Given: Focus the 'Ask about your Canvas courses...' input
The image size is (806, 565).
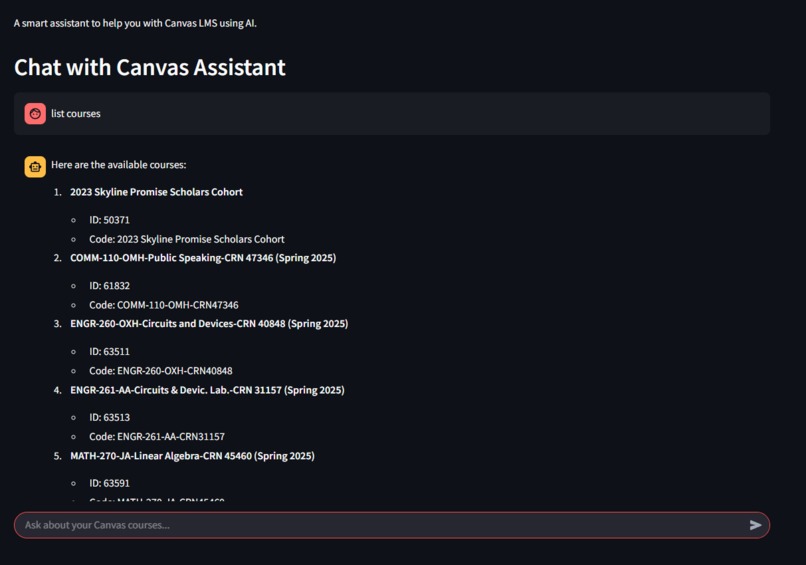Looking at the screenshot, I should tap(392, 525).
